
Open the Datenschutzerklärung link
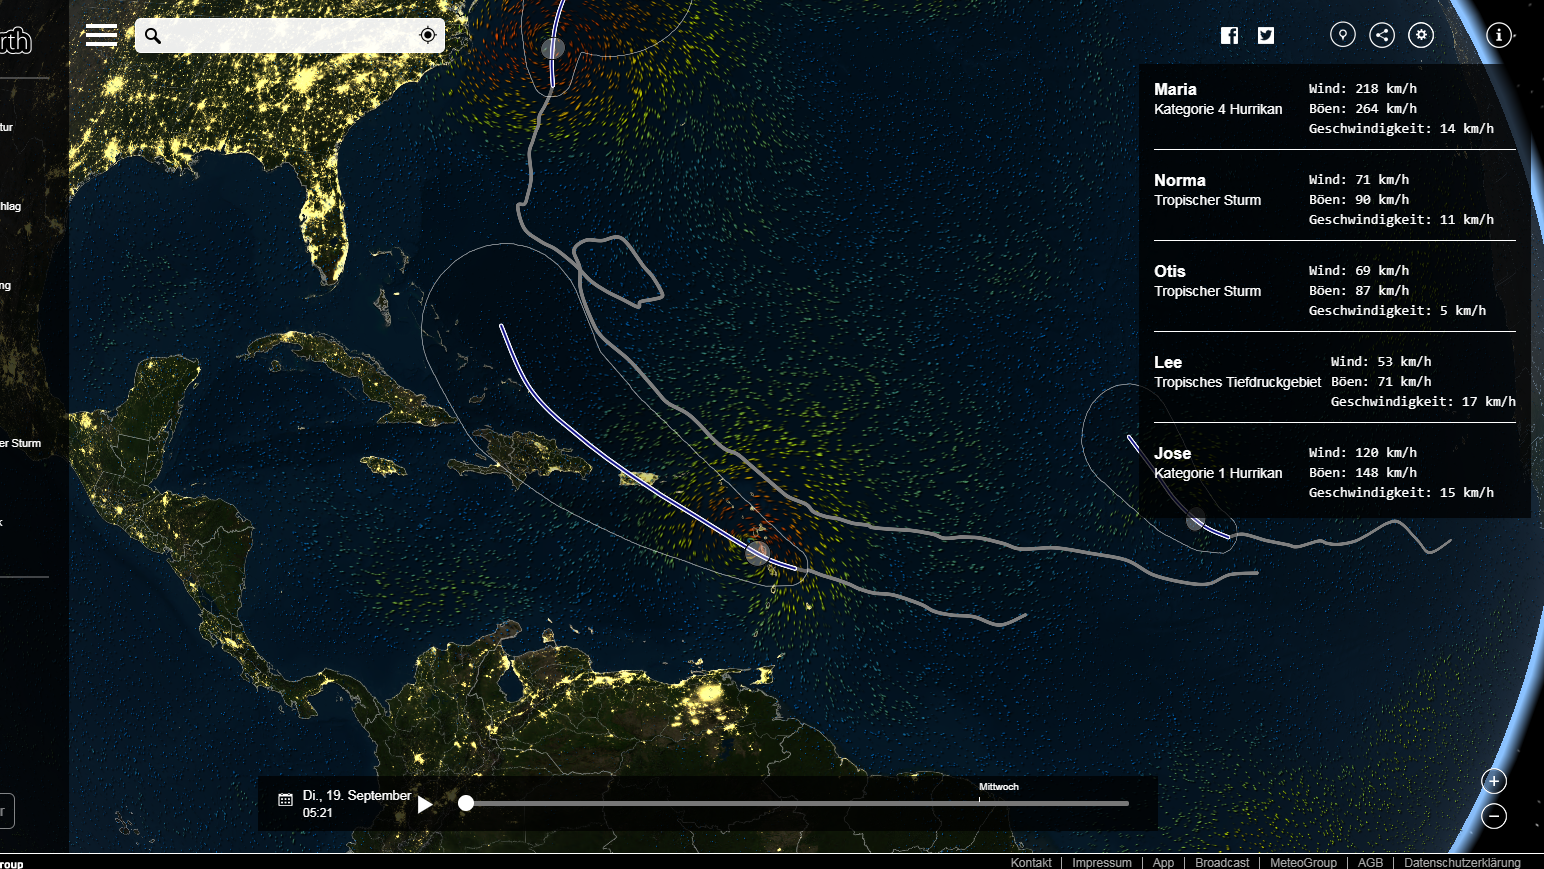pyautogui.click(x=1462, y=862)
